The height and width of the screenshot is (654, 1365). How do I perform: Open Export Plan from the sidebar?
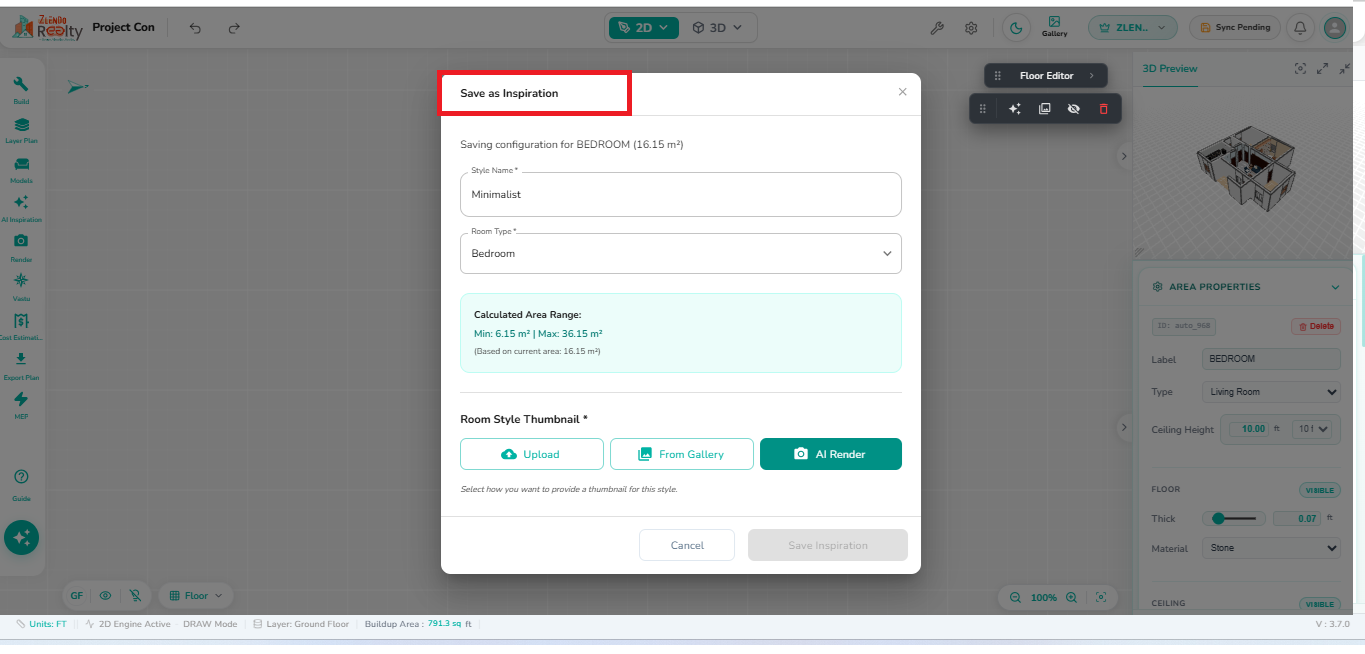coord(21,365)
